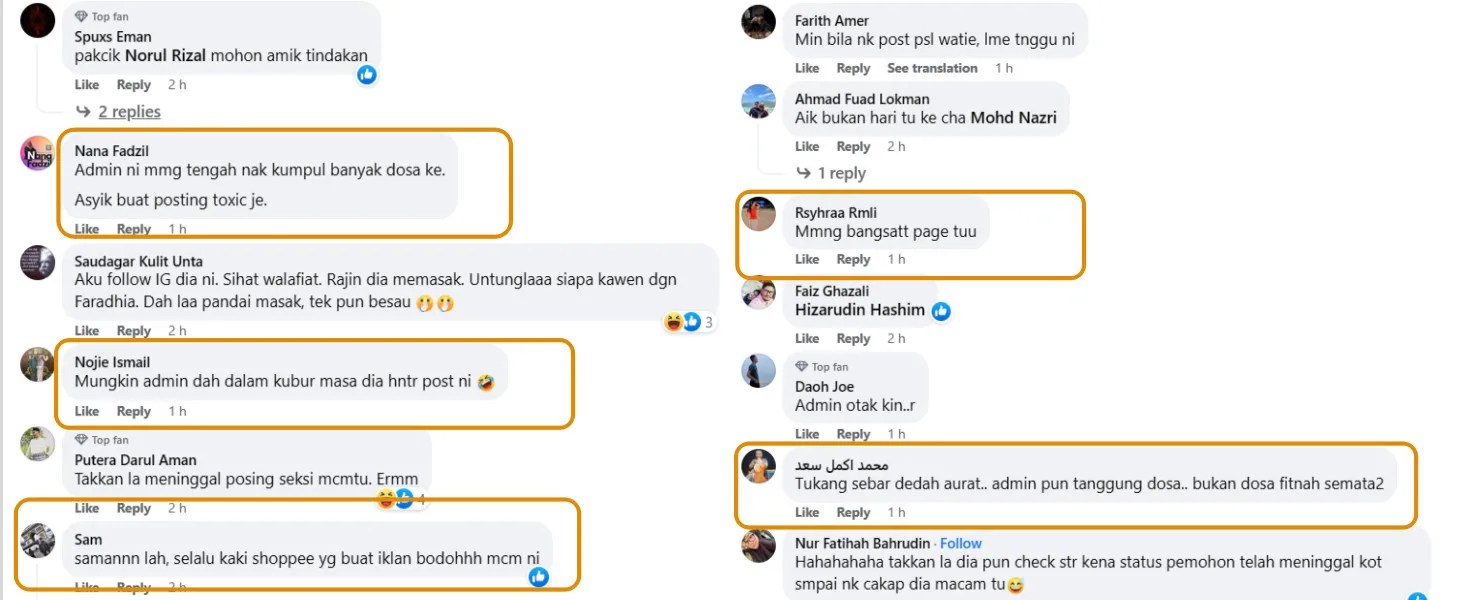
Task: Open Daoh Joe's profile avatar
Action: [x=758, y=371]
